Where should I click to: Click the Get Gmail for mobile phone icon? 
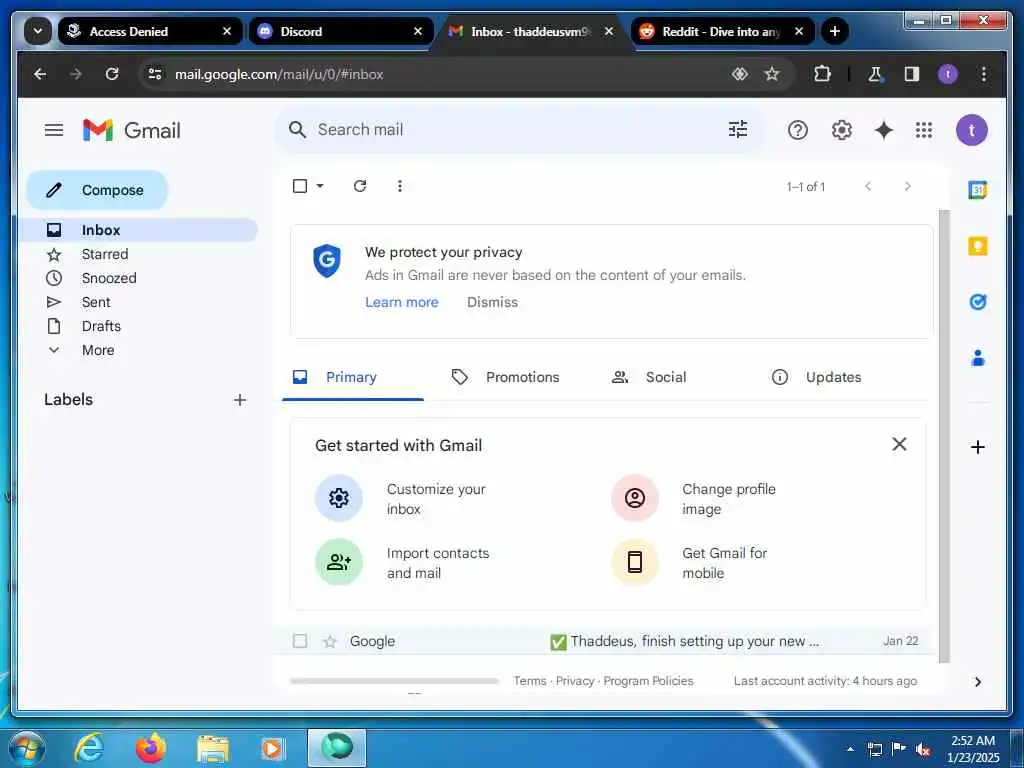point(634,562)
